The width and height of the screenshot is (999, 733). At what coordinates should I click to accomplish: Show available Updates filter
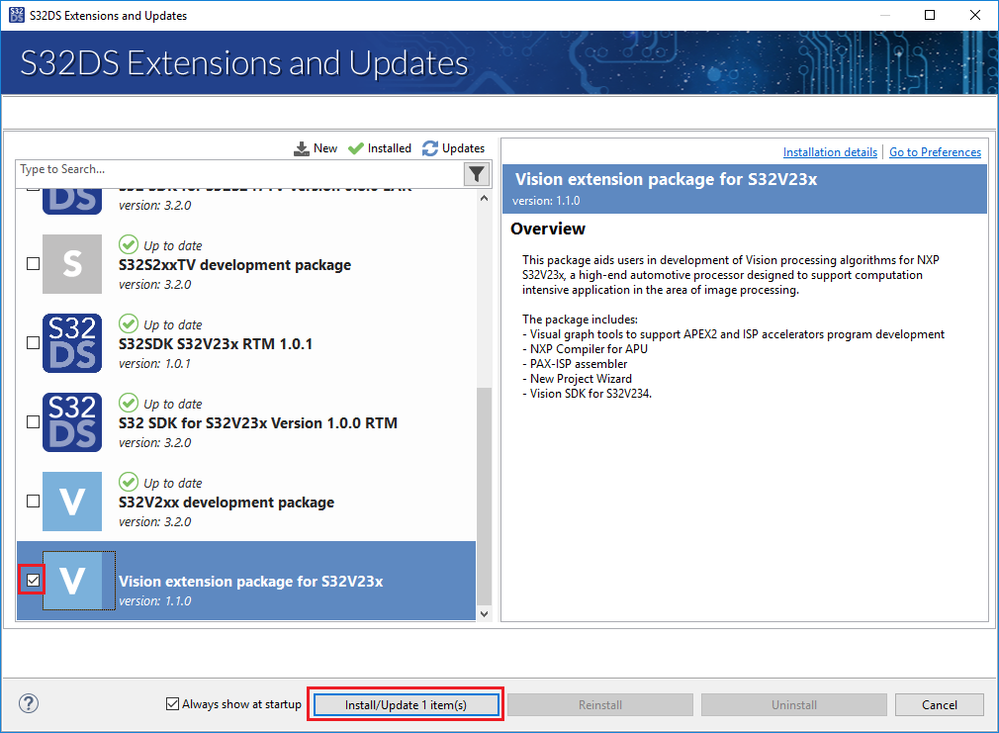click(454, 149)
